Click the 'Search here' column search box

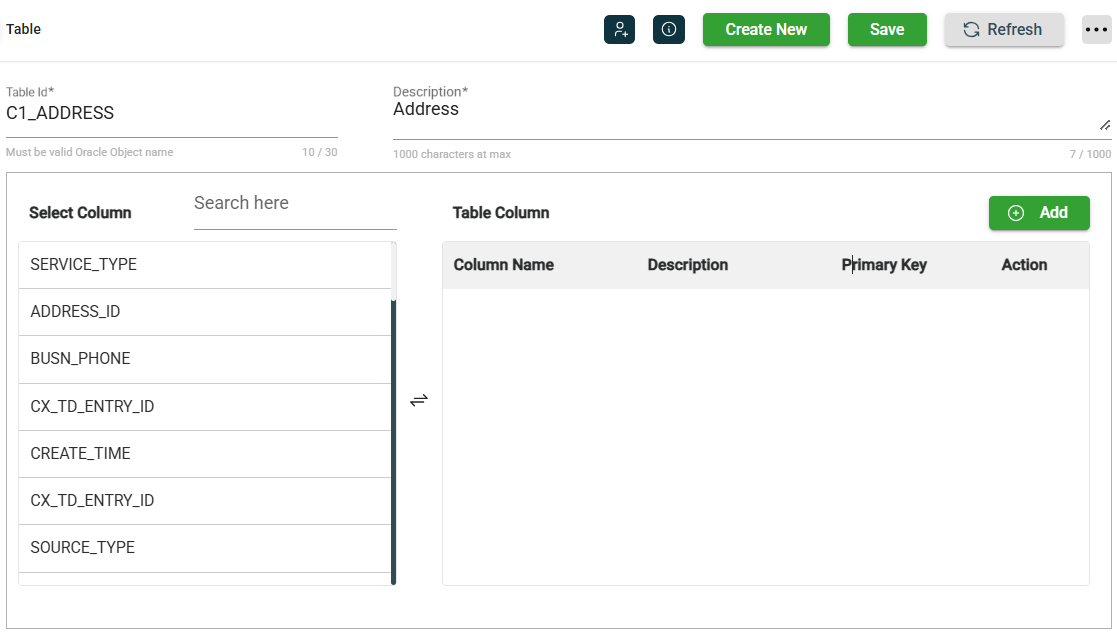click(x=294, y=204)
